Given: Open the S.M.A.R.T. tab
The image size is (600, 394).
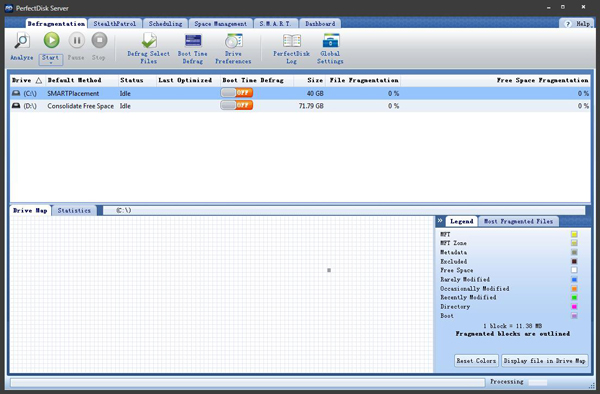Looking at the screenshot, I should [276, 23].
